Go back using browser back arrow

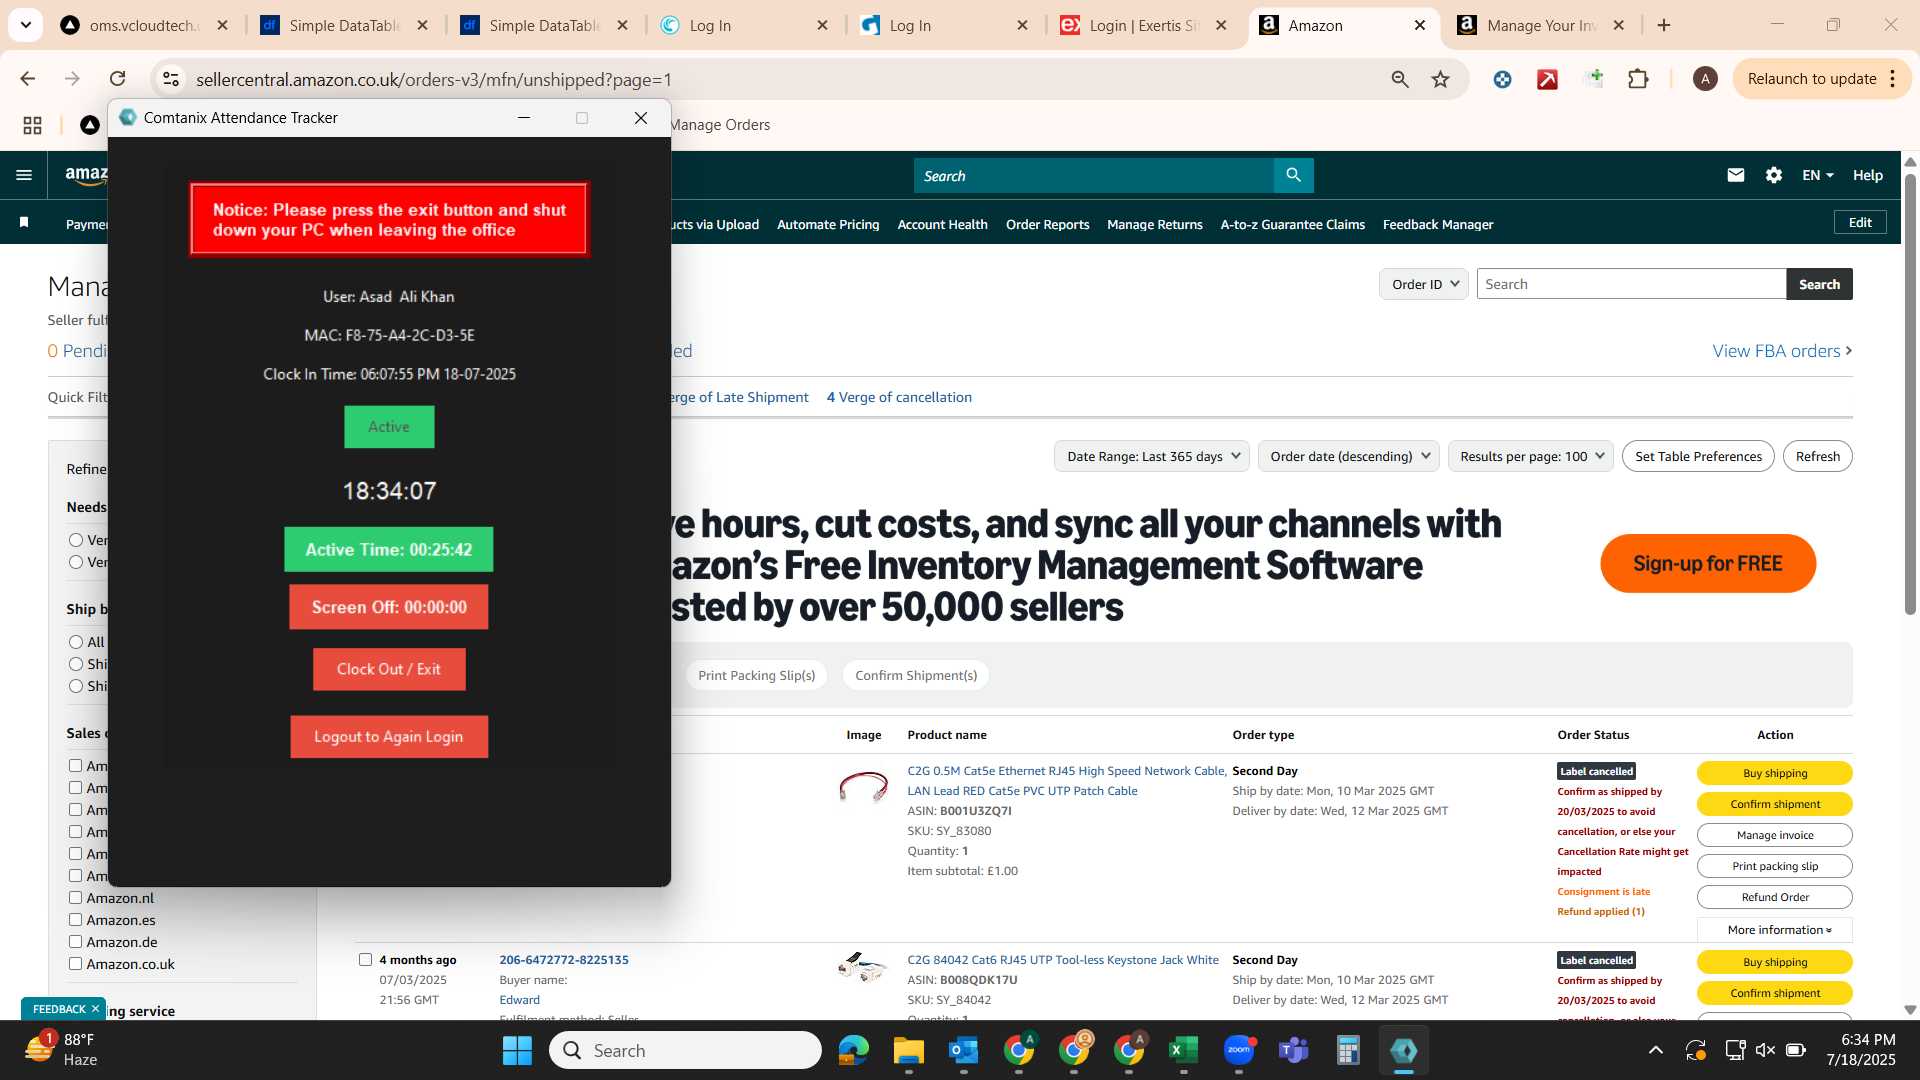click(28, 79)
